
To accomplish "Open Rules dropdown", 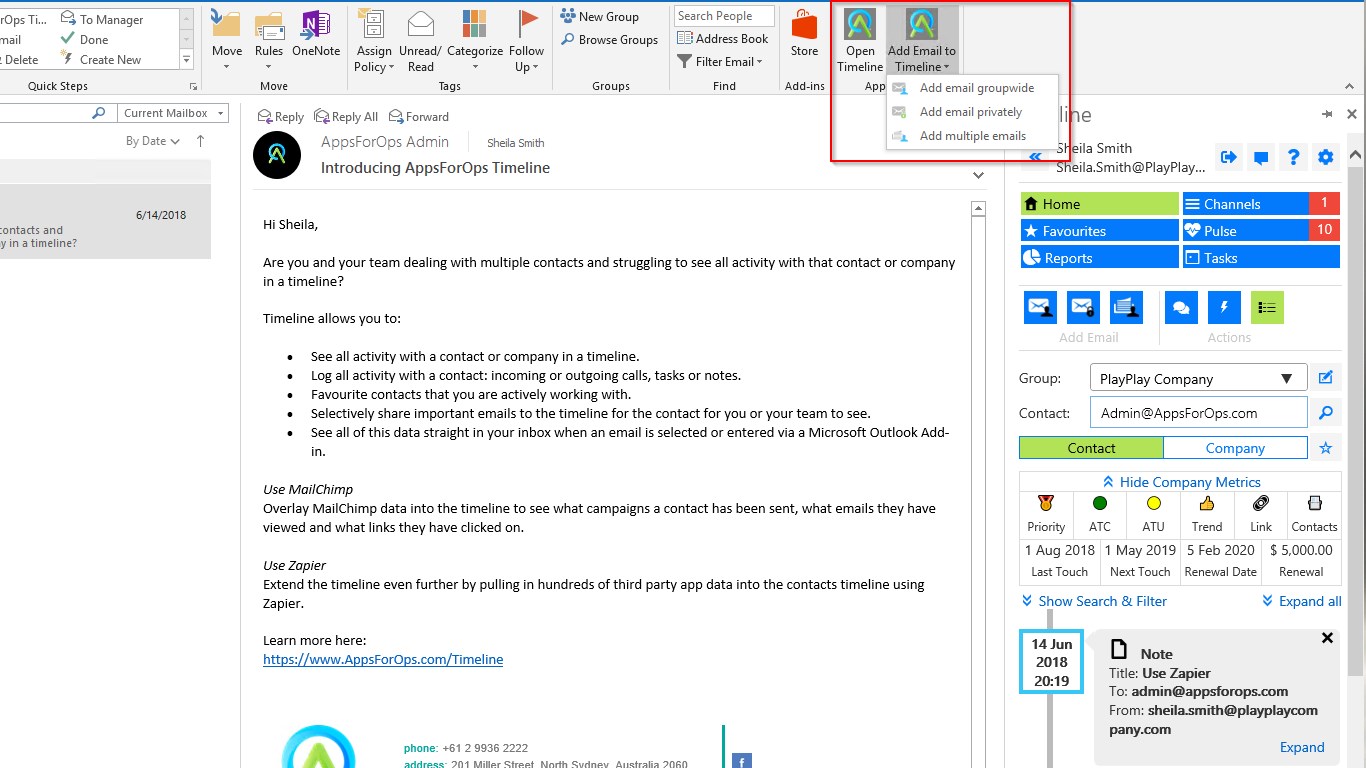I will [269, 41].
